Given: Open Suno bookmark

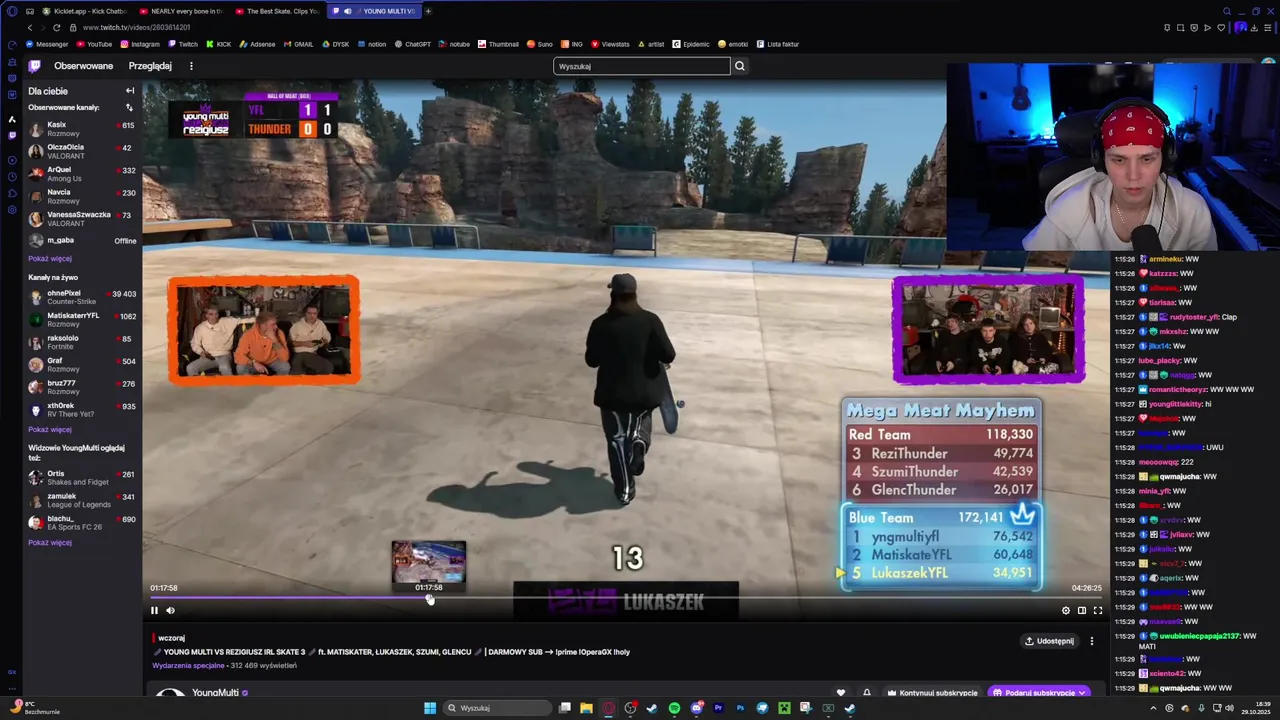Looking at the screenshot, I should [x=540, y=44].
